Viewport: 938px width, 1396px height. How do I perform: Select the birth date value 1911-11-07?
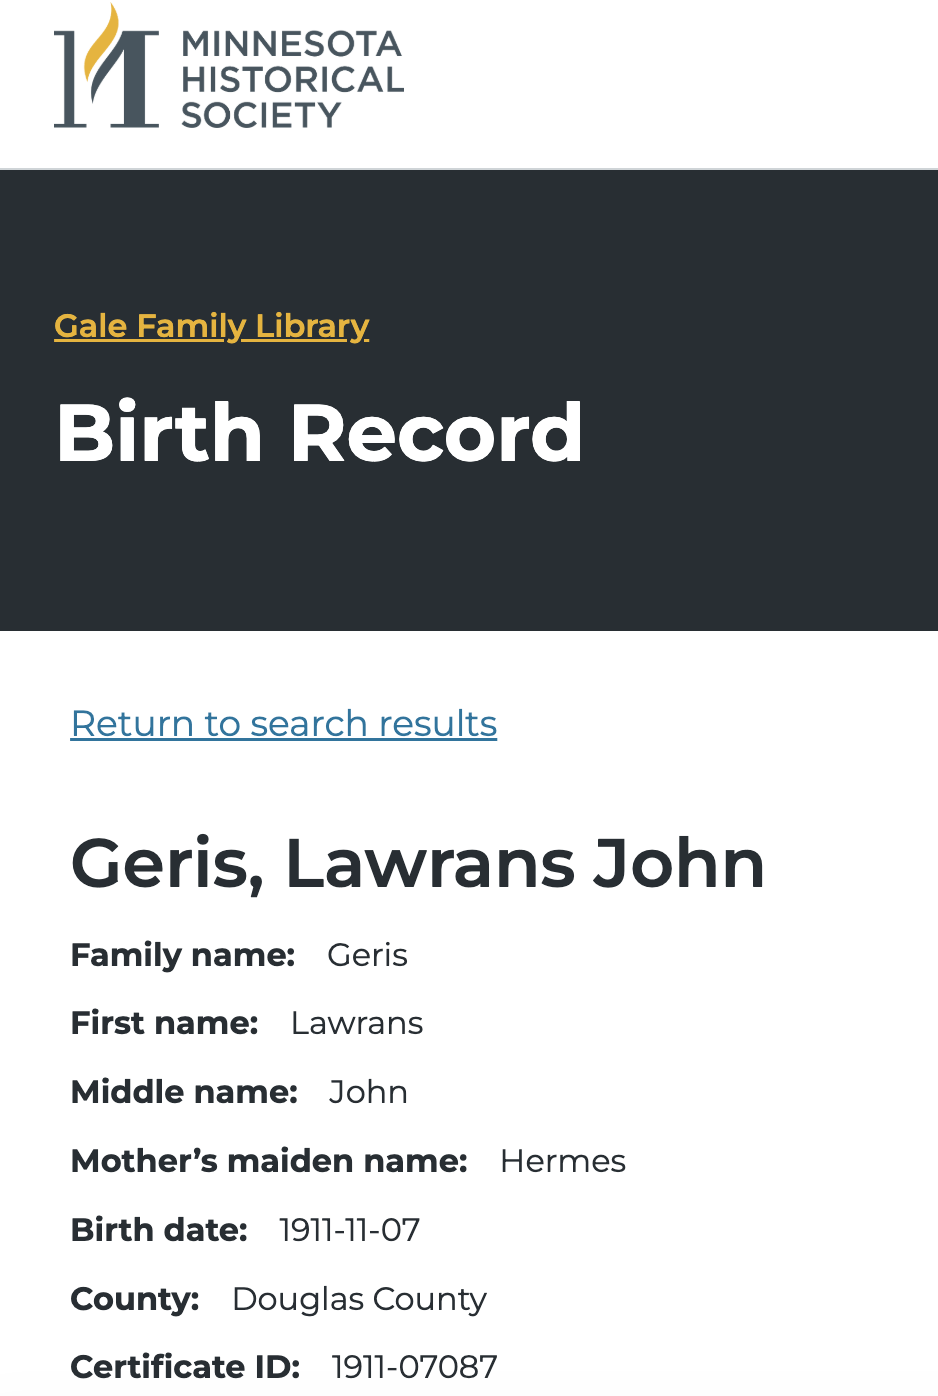point(350,1230)
